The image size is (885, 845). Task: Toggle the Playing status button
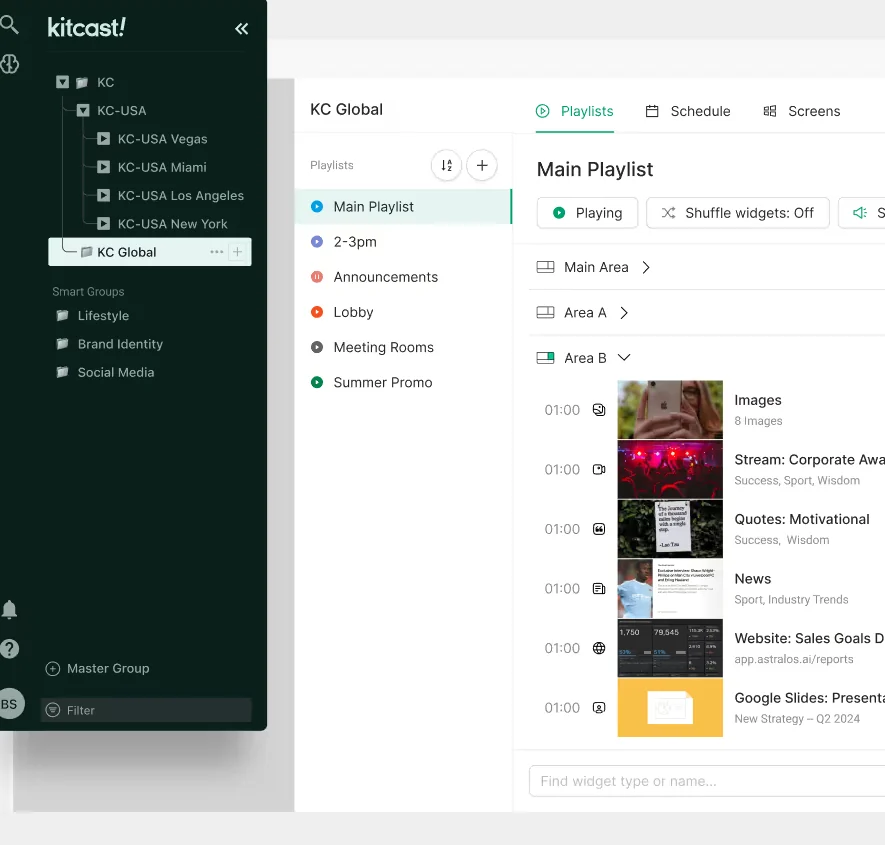[588, 213]
